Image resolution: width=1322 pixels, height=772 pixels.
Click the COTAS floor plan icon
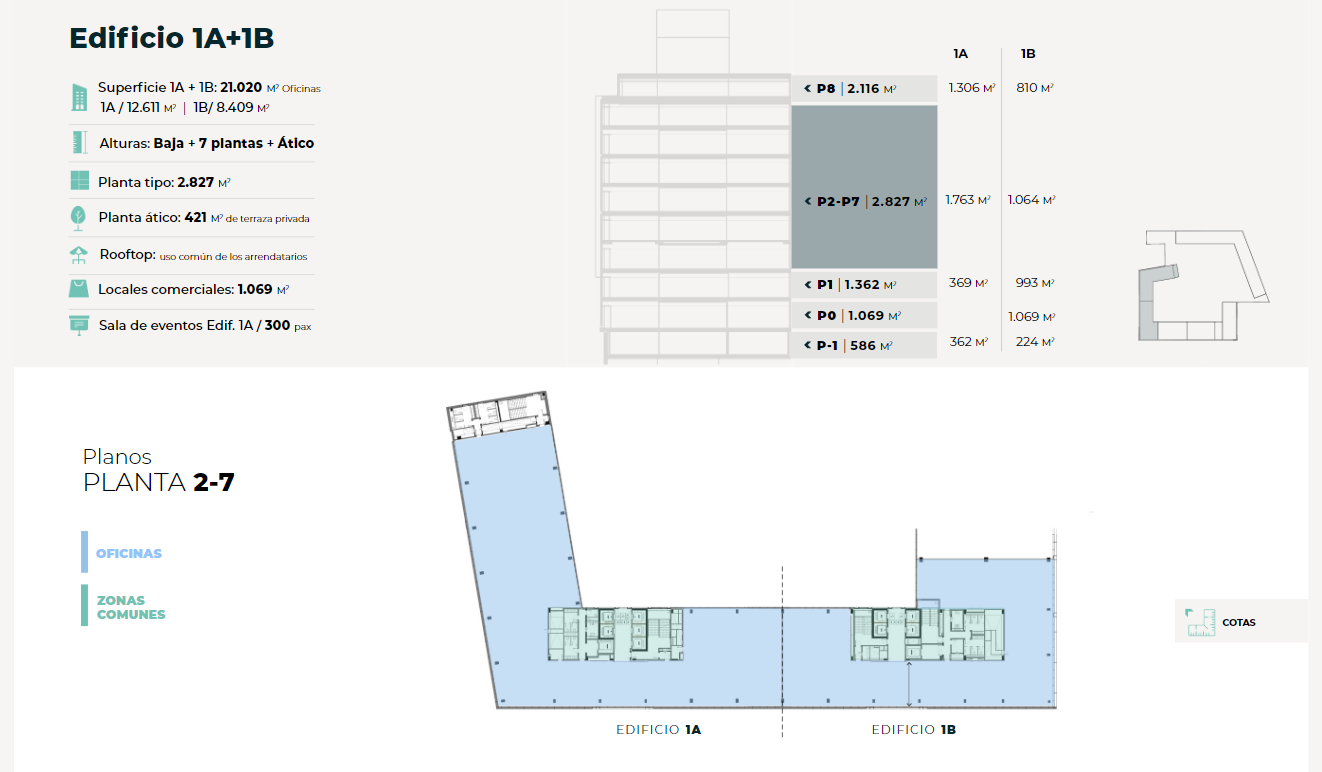pos(1198,622)
